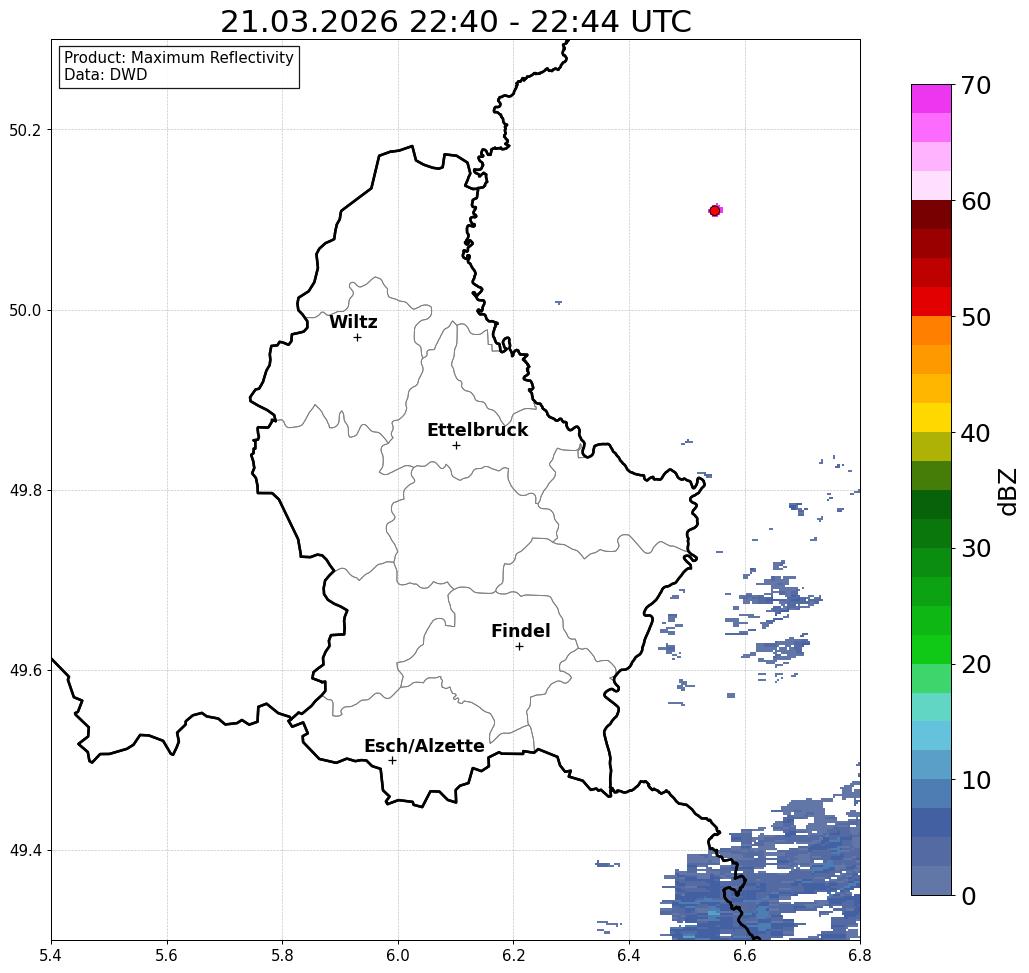Click the 70 label on the colorbar
Image resolution: width=1029 pixels, height=973 pixels.
tap(976, 85)
